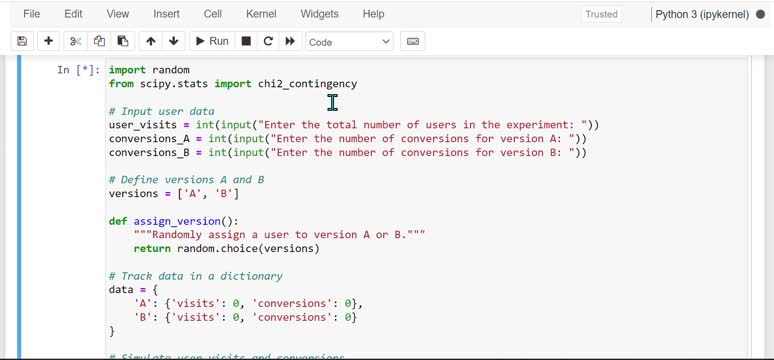Restart and run all with the fast-forward icon
The image size is (774, 360).
coord(290,41)
